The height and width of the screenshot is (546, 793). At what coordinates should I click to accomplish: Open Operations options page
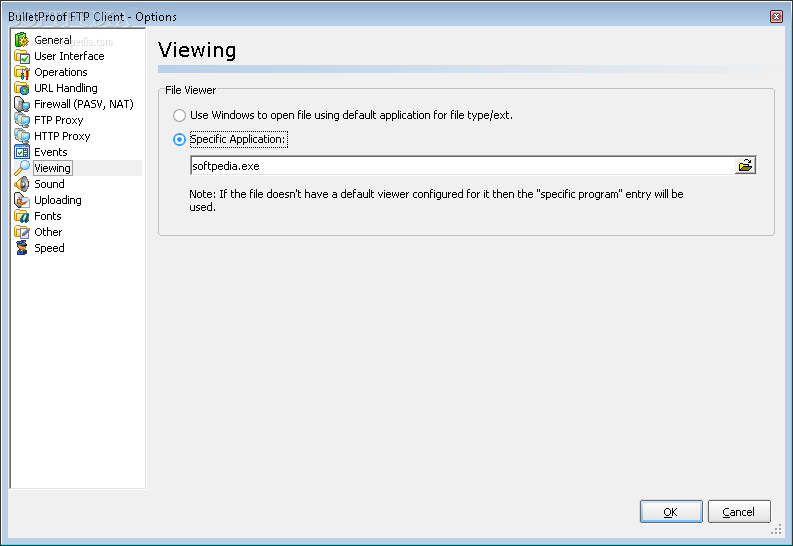tap(61, 72)
